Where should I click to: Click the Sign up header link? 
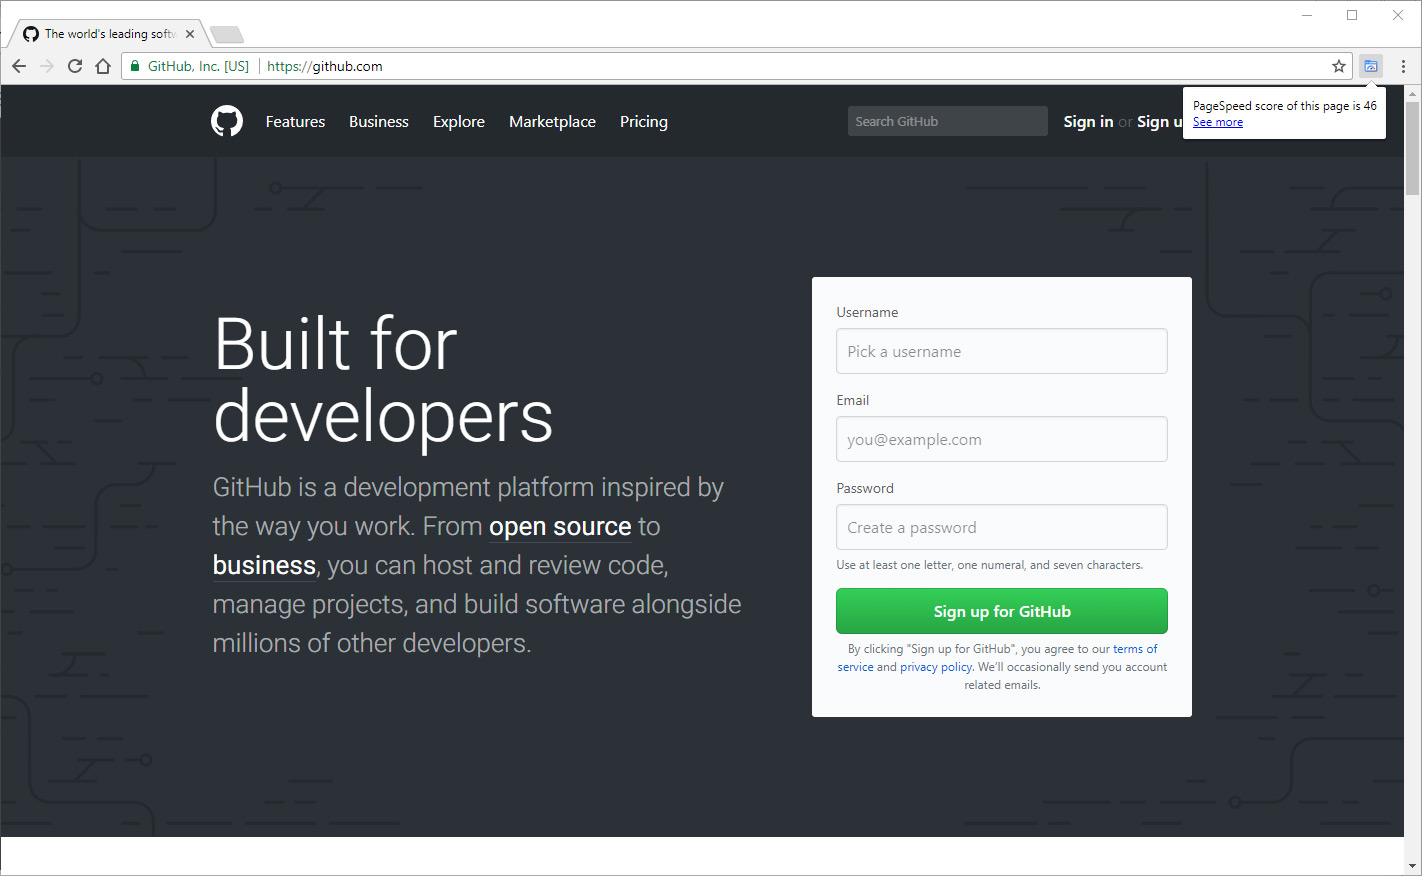(x=1160, y=121)
